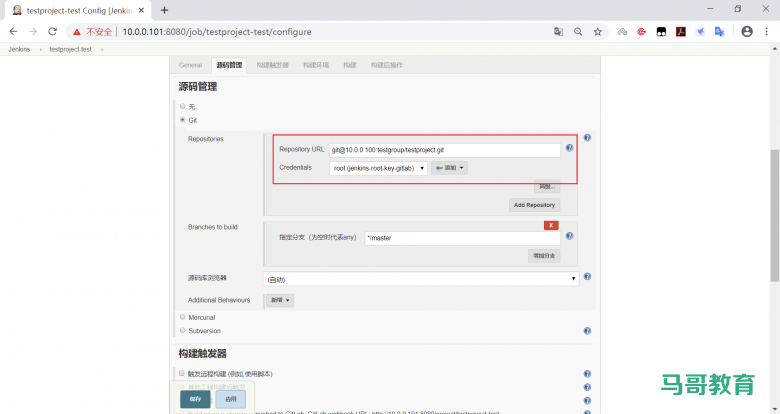
Task: Open help icon beside branch specifier field
Action: click(570, 236)
